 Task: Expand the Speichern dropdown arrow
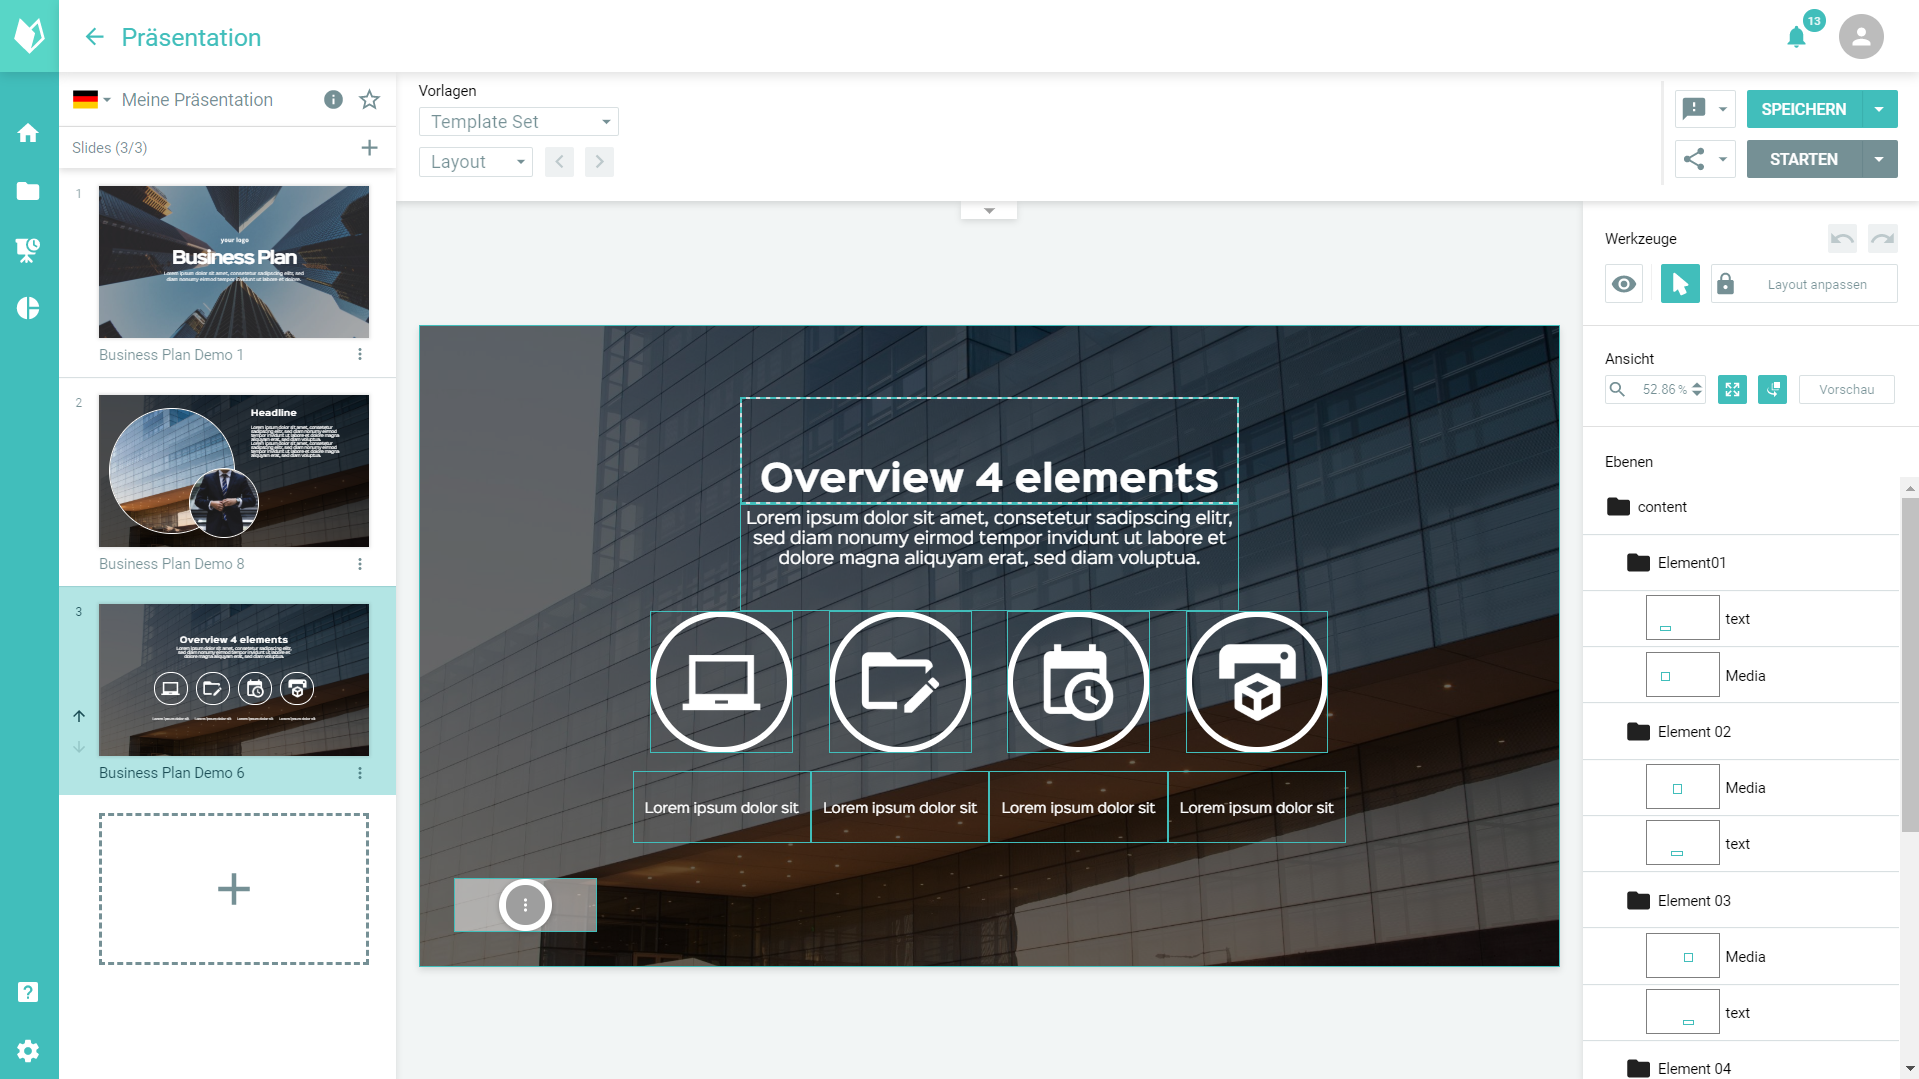click(x=1879, y=110)
